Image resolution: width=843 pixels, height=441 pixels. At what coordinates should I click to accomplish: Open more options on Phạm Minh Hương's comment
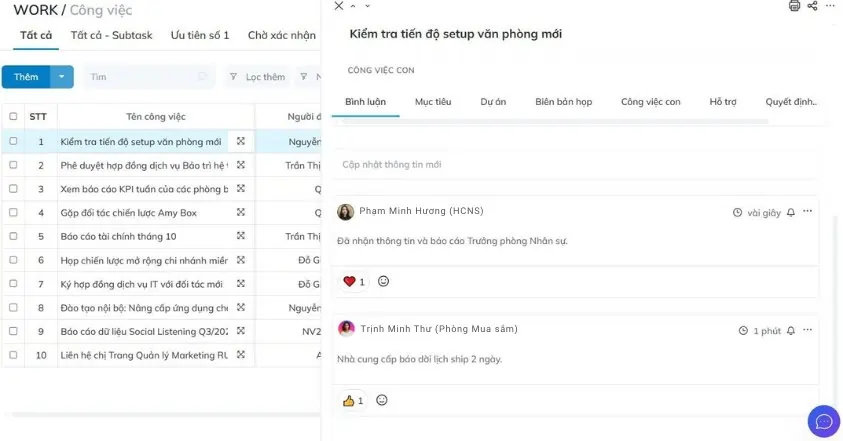click(808, 212)
